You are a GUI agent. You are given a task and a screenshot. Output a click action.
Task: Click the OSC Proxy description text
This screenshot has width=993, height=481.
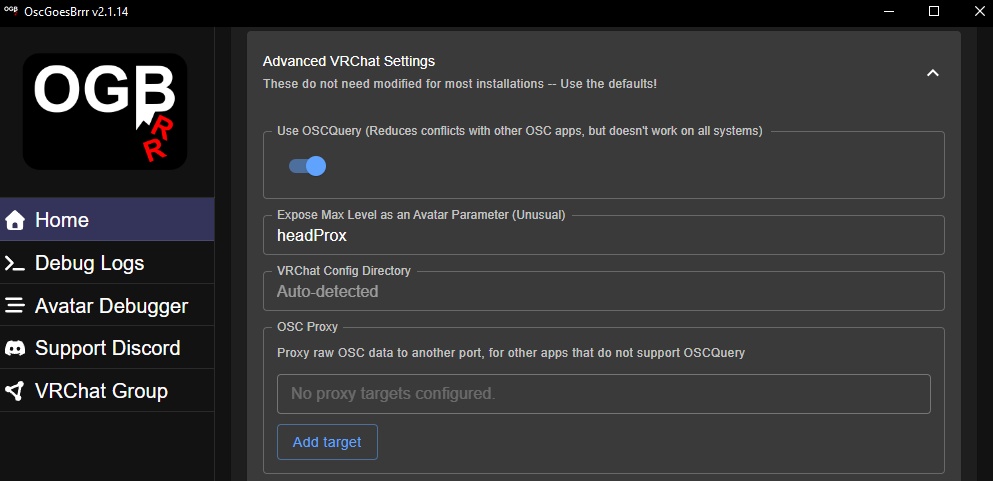tap(511, 353)
